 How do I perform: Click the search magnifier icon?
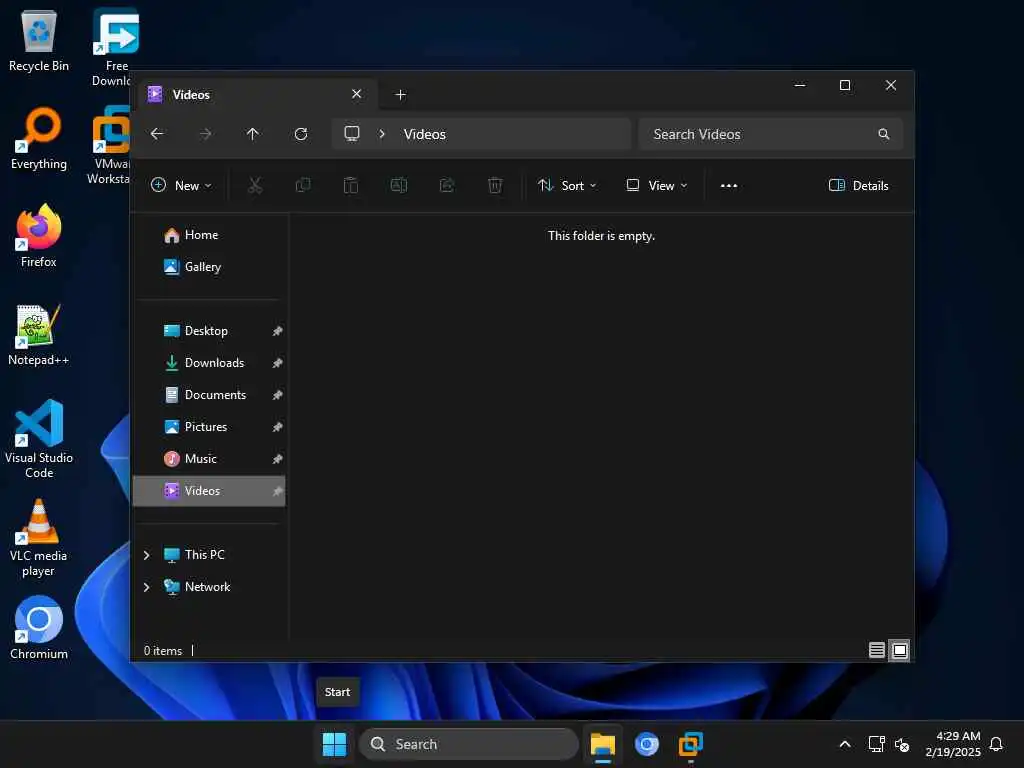point(884,134)
